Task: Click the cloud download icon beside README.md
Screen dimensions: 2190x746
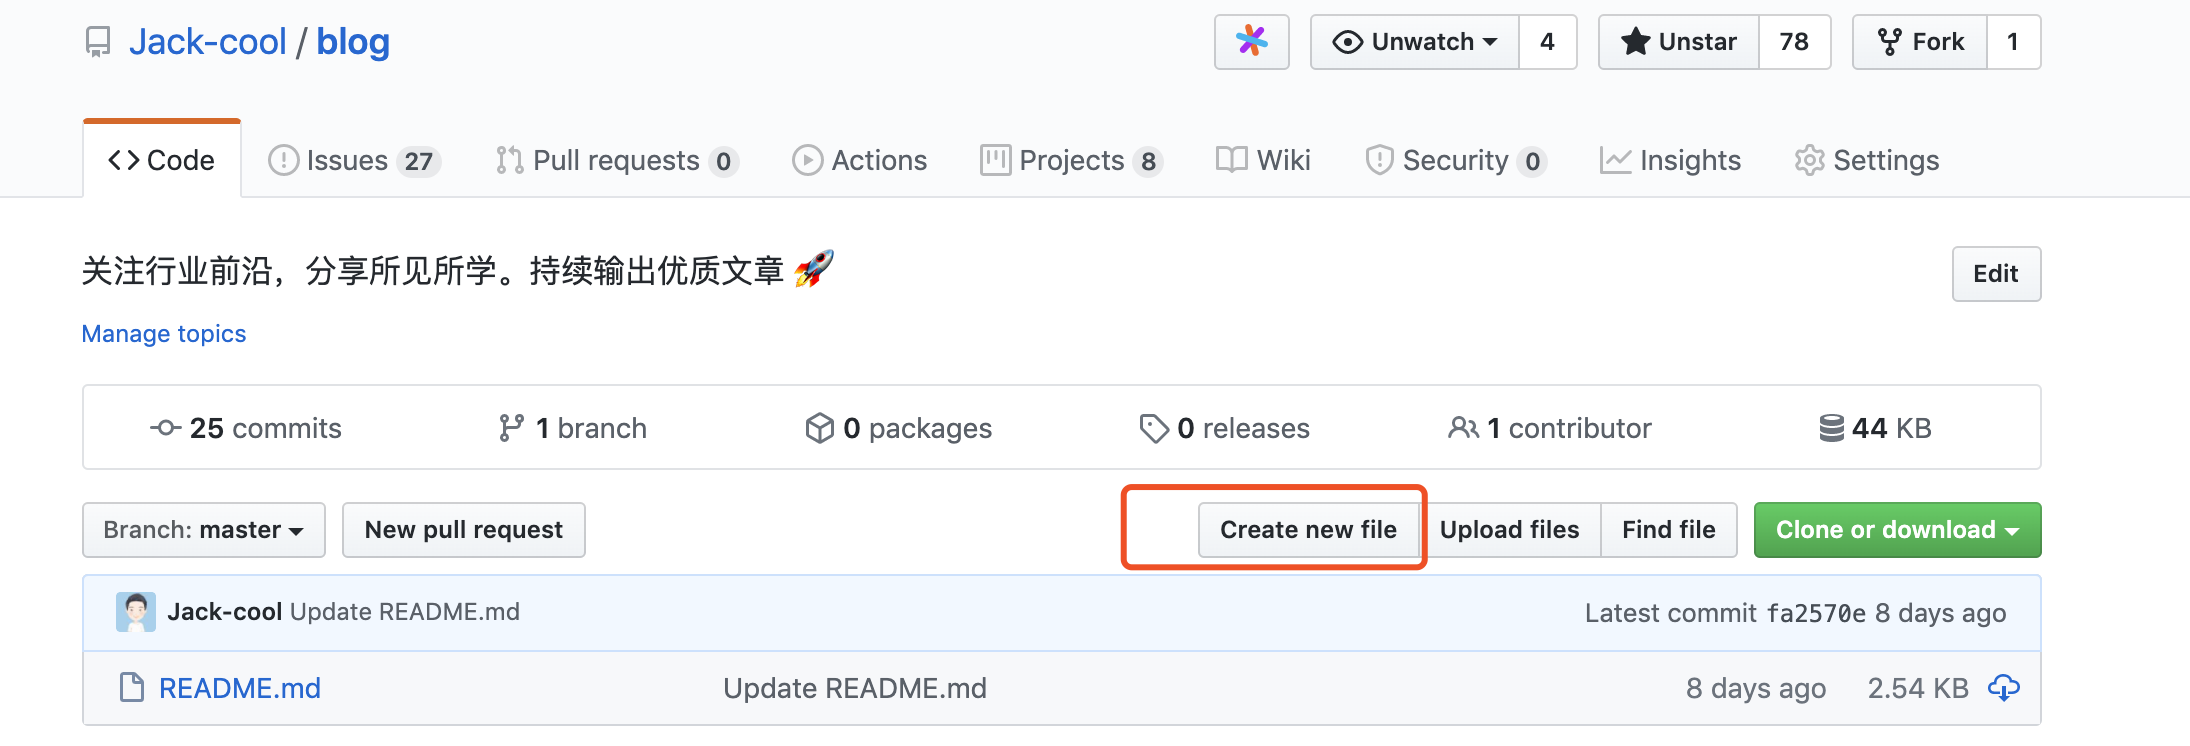Action: point(2003,688)
